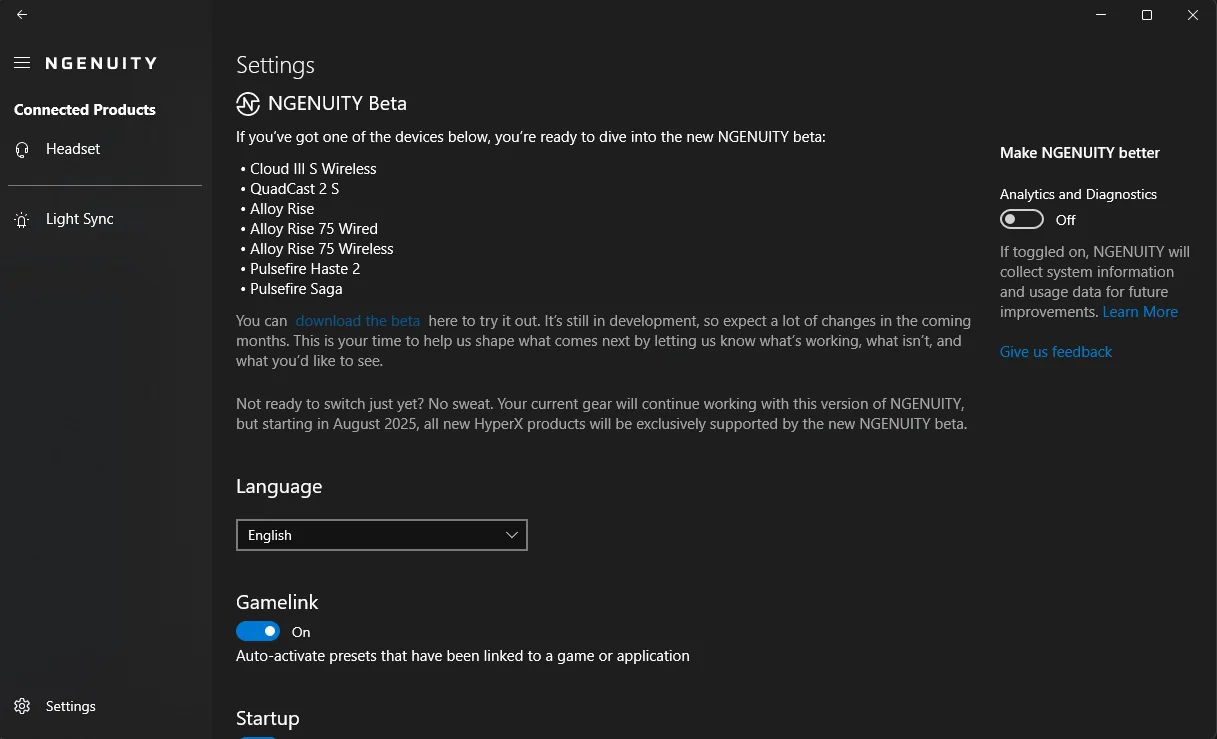1217x739 pixels.
Task: Open the hamburger navigation menu
Action: click(x=22, y=63)
